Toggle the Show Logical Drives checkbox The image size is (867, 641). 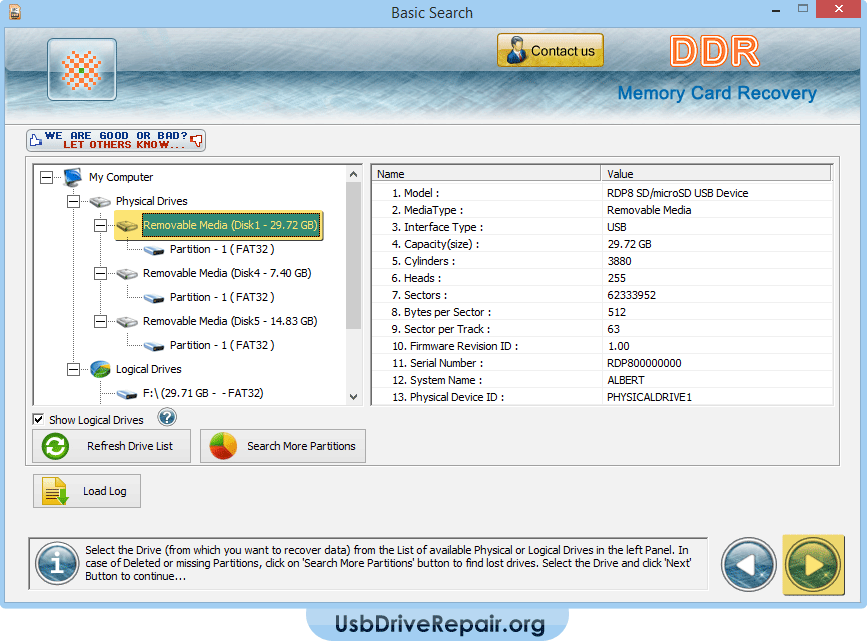[38, 419]
